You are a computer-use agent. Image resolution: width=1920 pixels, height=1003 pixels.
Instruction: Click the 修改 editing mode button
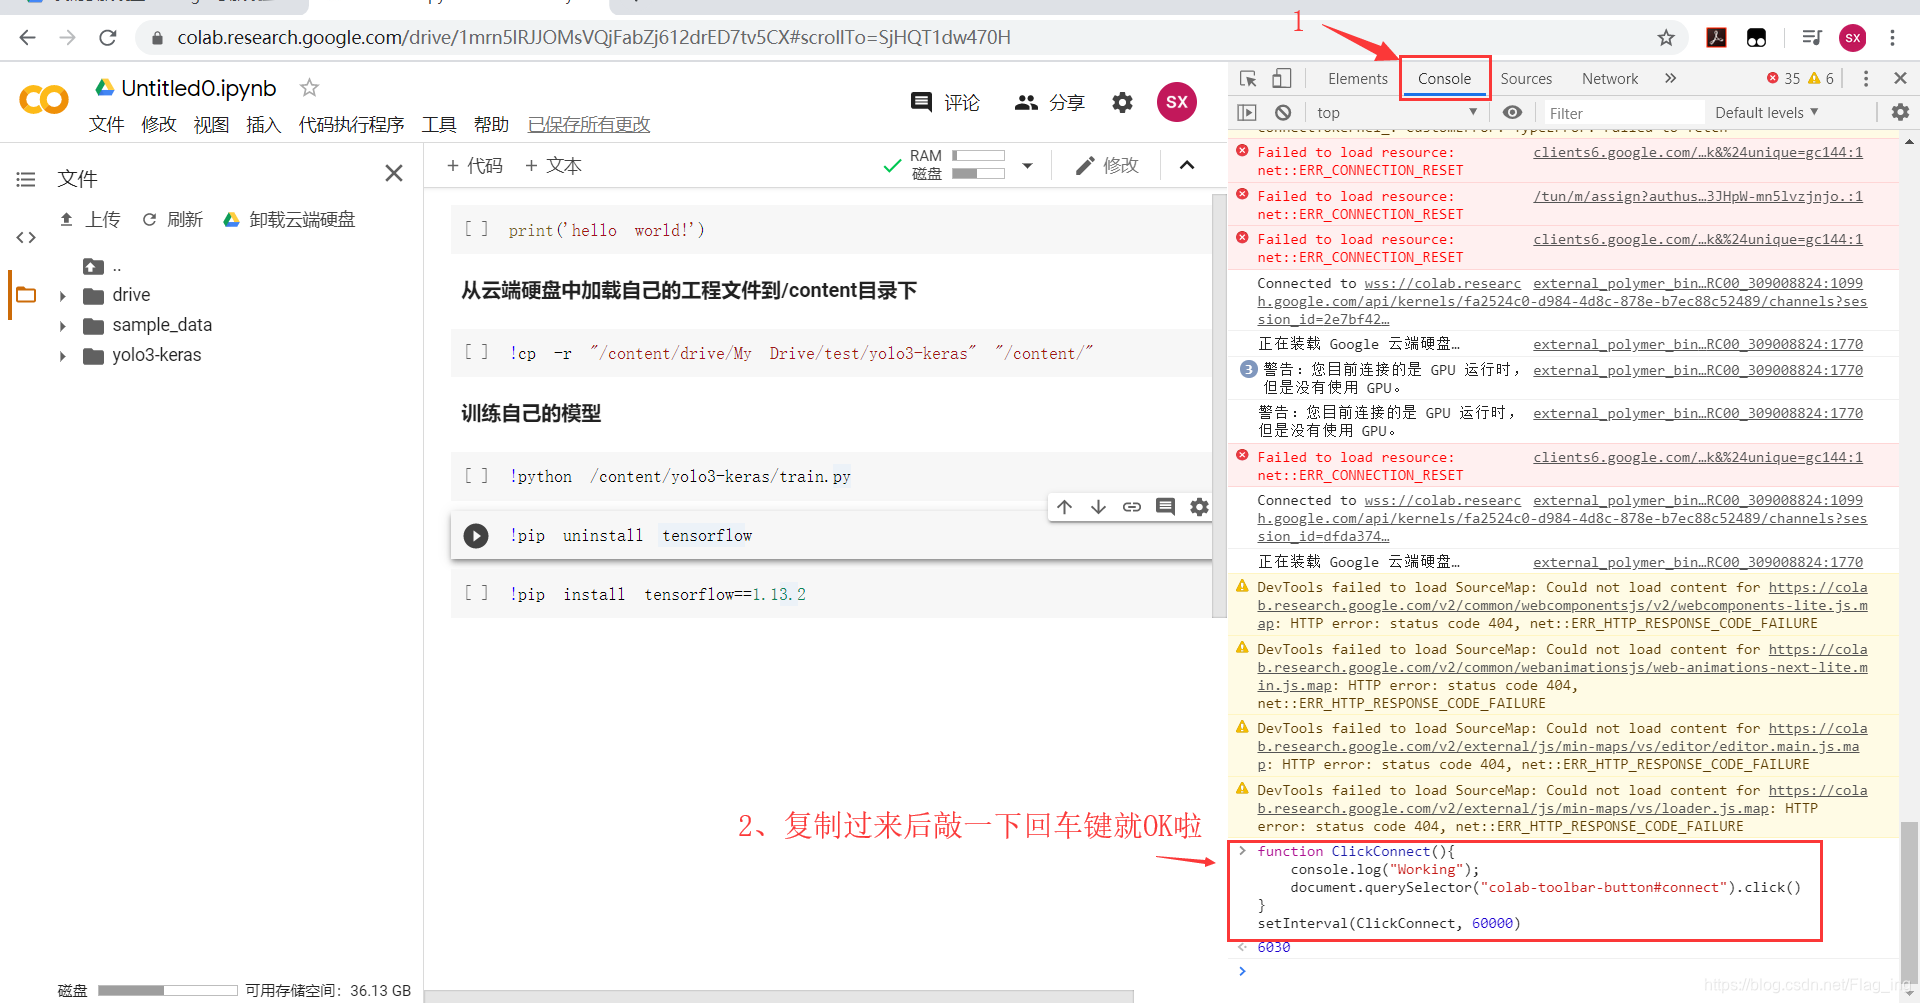pyautogui.click(x=1107, y=166)
